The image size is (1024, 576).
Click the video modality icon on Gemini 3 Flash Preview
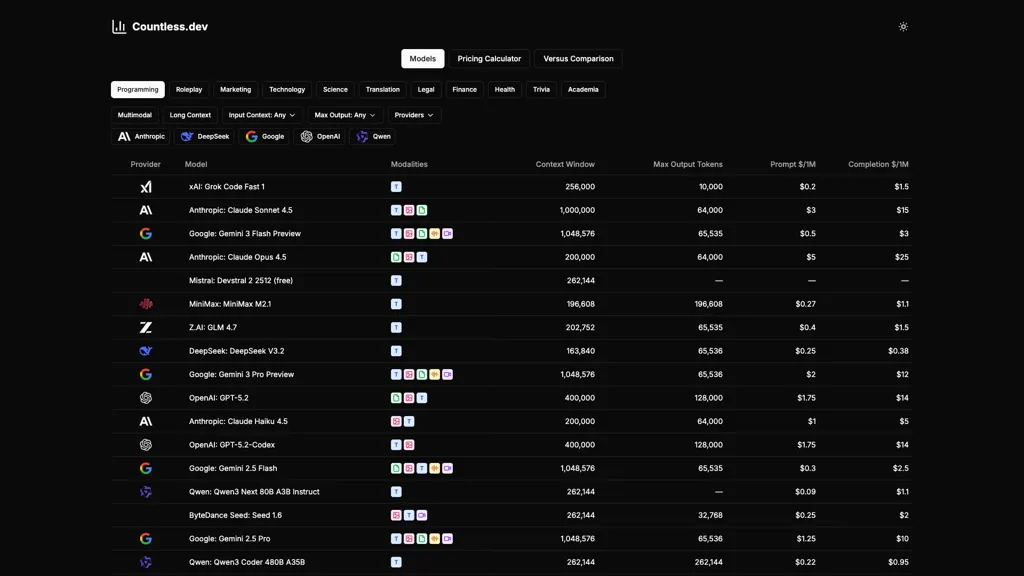[448, 233]
